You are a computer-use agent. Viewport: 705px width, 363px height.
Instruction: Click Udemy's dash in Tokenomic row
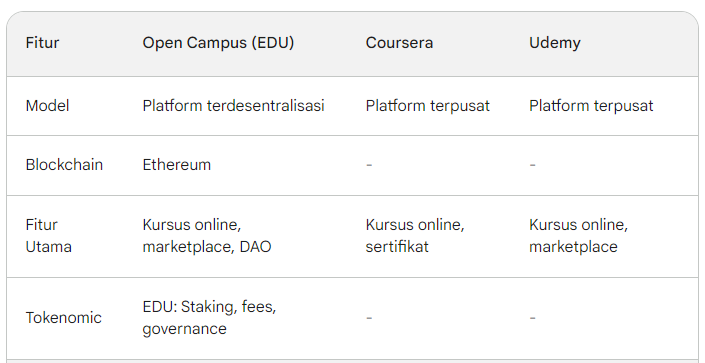pos(532,318)
